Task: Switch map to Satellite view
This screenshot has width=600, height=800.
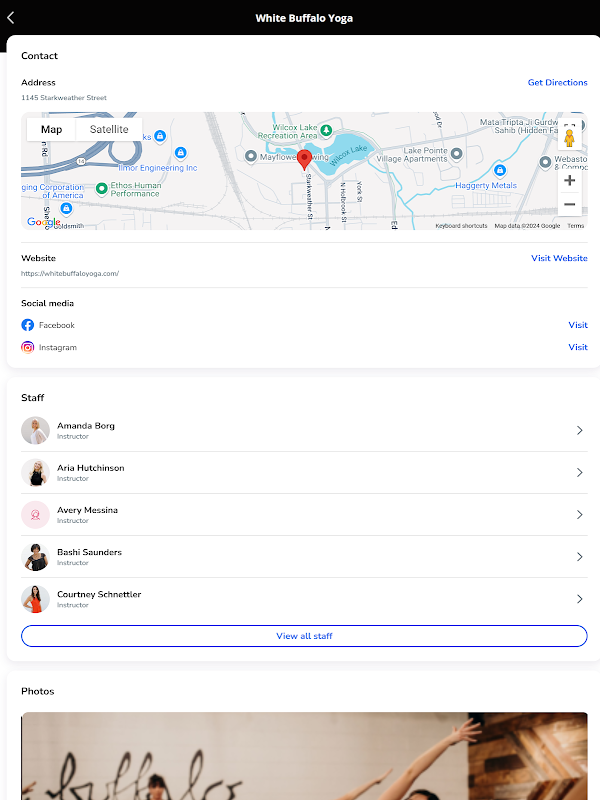Action: (x=109, y=130)
